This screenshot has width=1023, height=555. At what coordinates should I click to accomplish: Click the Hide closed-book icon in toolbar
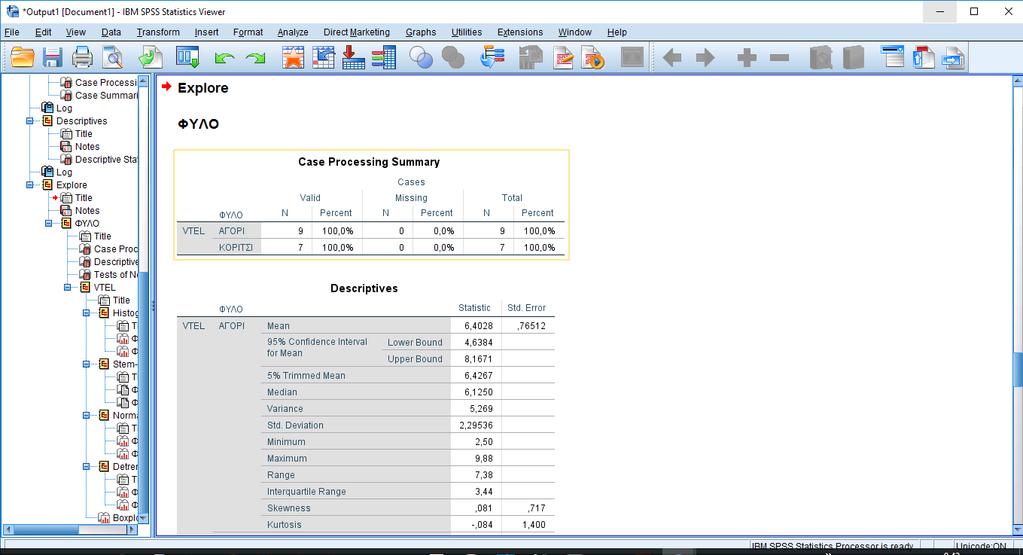853,57
